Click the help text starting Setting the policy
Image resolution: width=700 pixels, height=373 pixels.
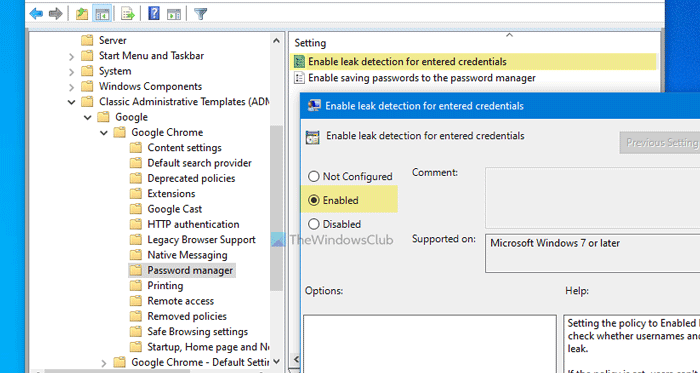[633, 336]
